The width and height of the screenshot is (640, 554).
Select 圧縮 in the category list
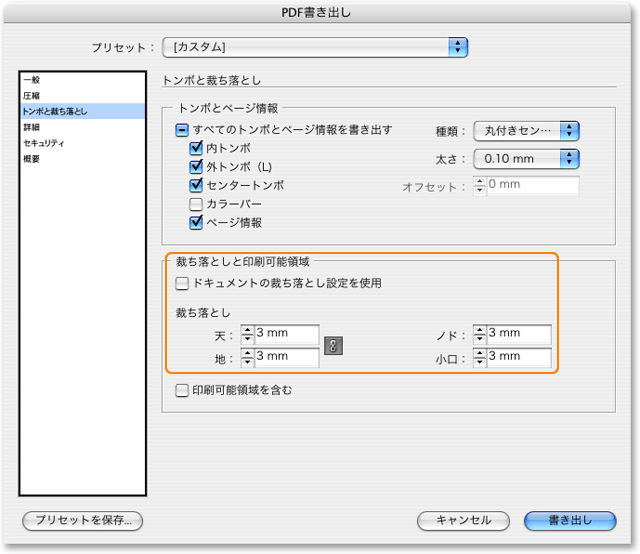(x=33, y=96)
